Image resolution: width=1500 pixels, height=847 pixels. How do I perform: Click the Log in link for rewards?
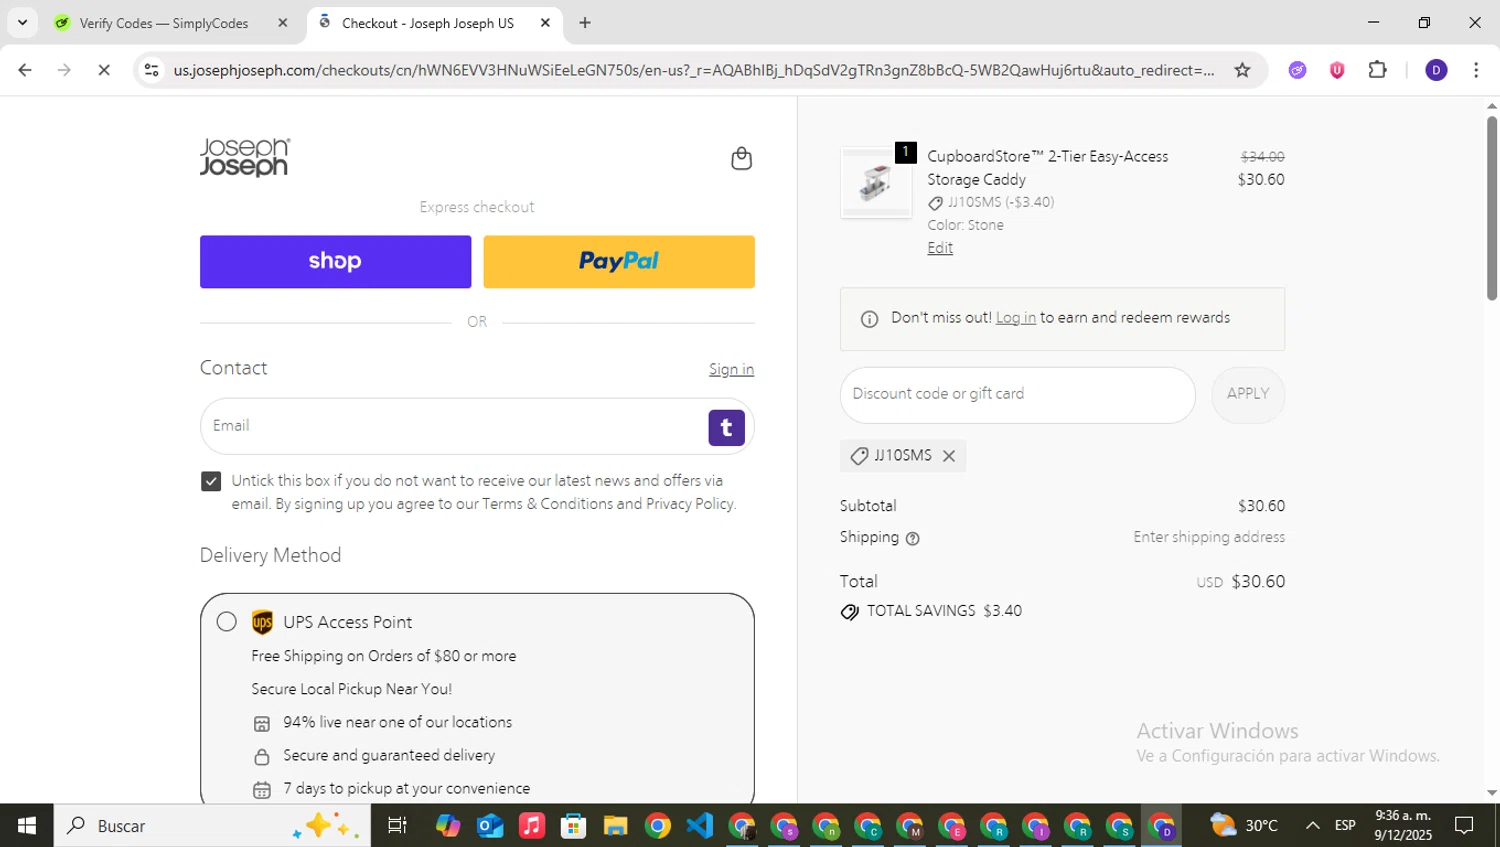pos(1016,318)
